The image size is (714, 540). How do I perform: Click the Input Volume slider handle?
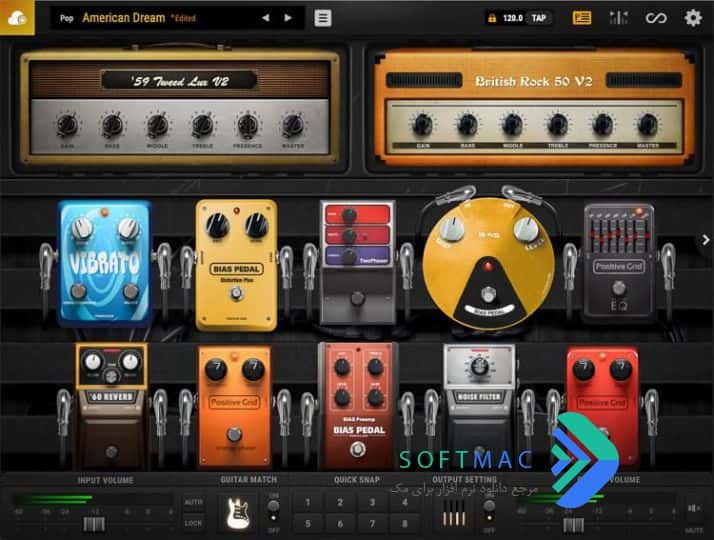click(x=94, y=525)
